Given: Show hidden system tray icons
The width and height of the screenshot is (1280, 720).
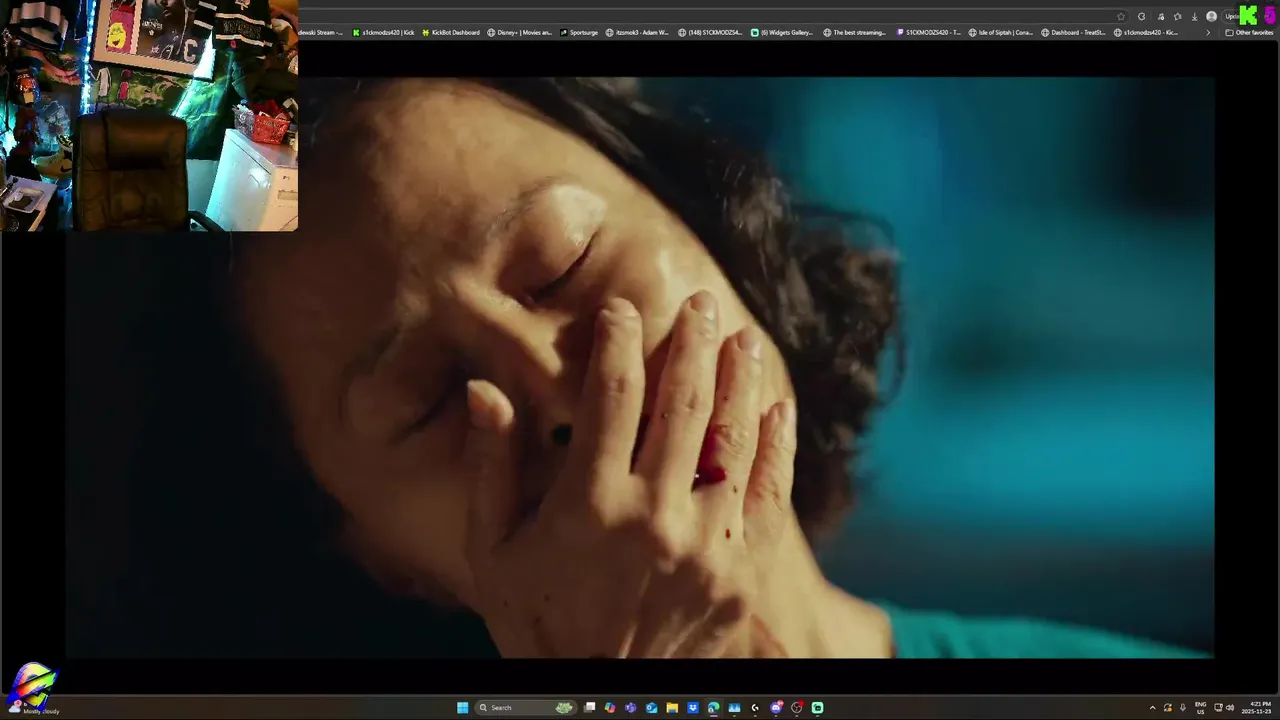Looking at the screenshot, I should (x=1152, y=707).
